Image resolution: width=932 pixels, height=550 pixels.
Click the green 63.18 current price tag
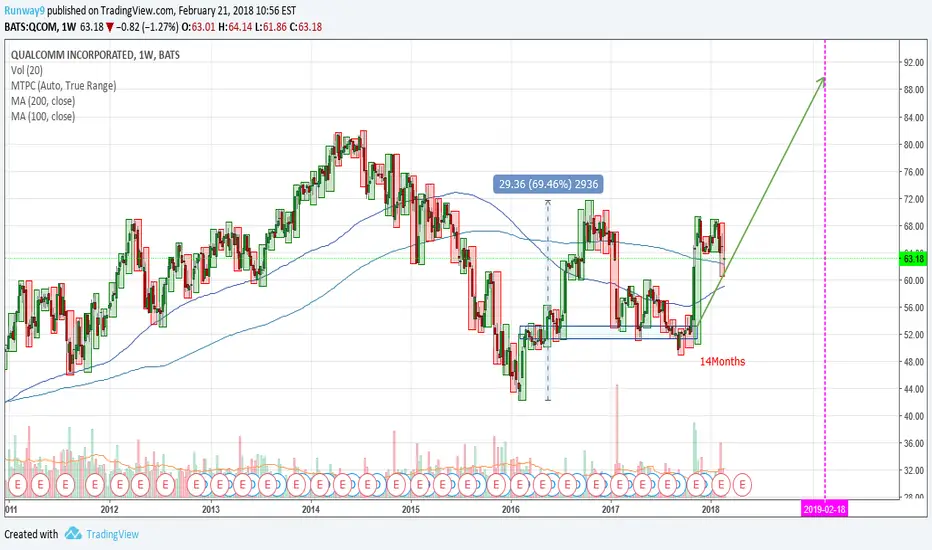(914, 259)
